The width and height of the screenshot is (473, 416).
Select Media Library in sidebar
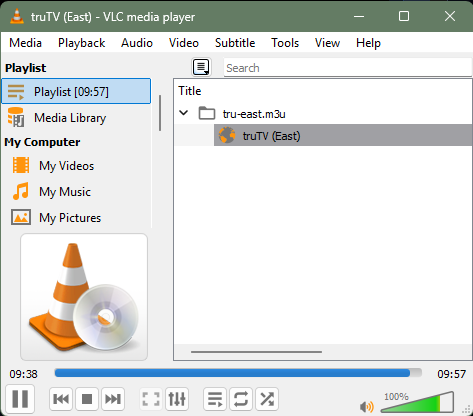click(x=76, y=118)
